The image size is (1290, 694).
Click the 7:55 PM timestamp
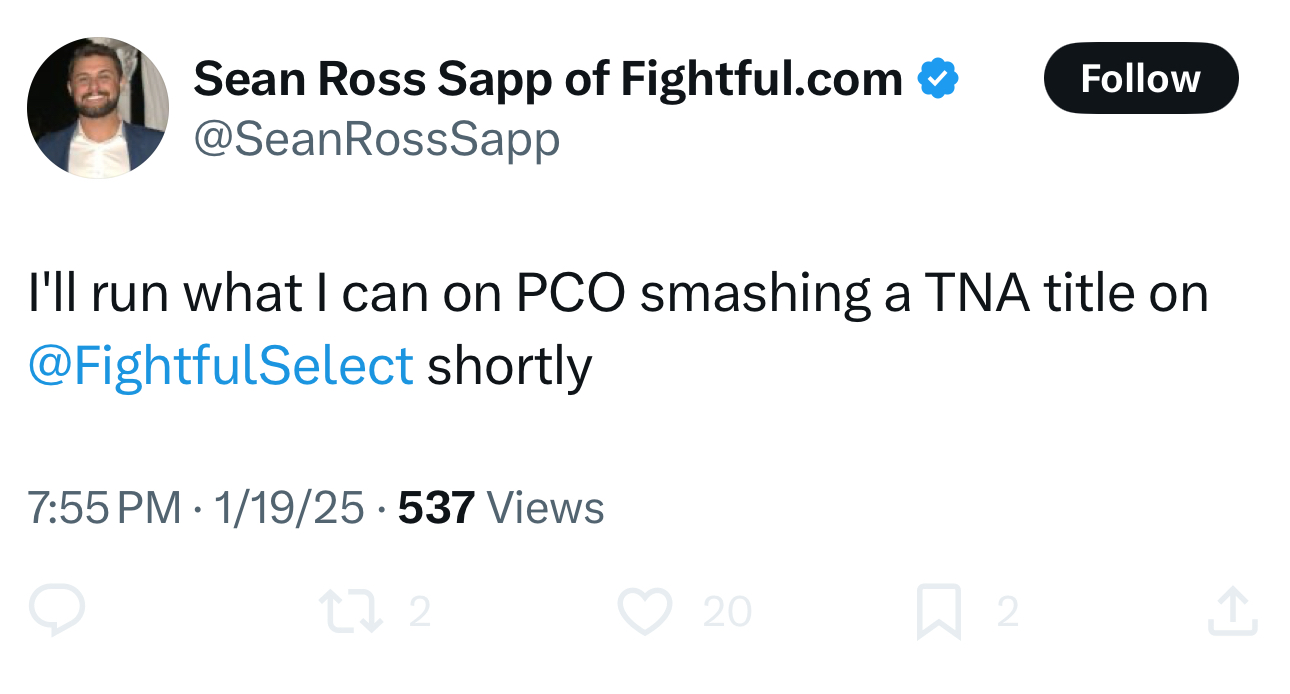pyautogui.click(x=105, y=508)
